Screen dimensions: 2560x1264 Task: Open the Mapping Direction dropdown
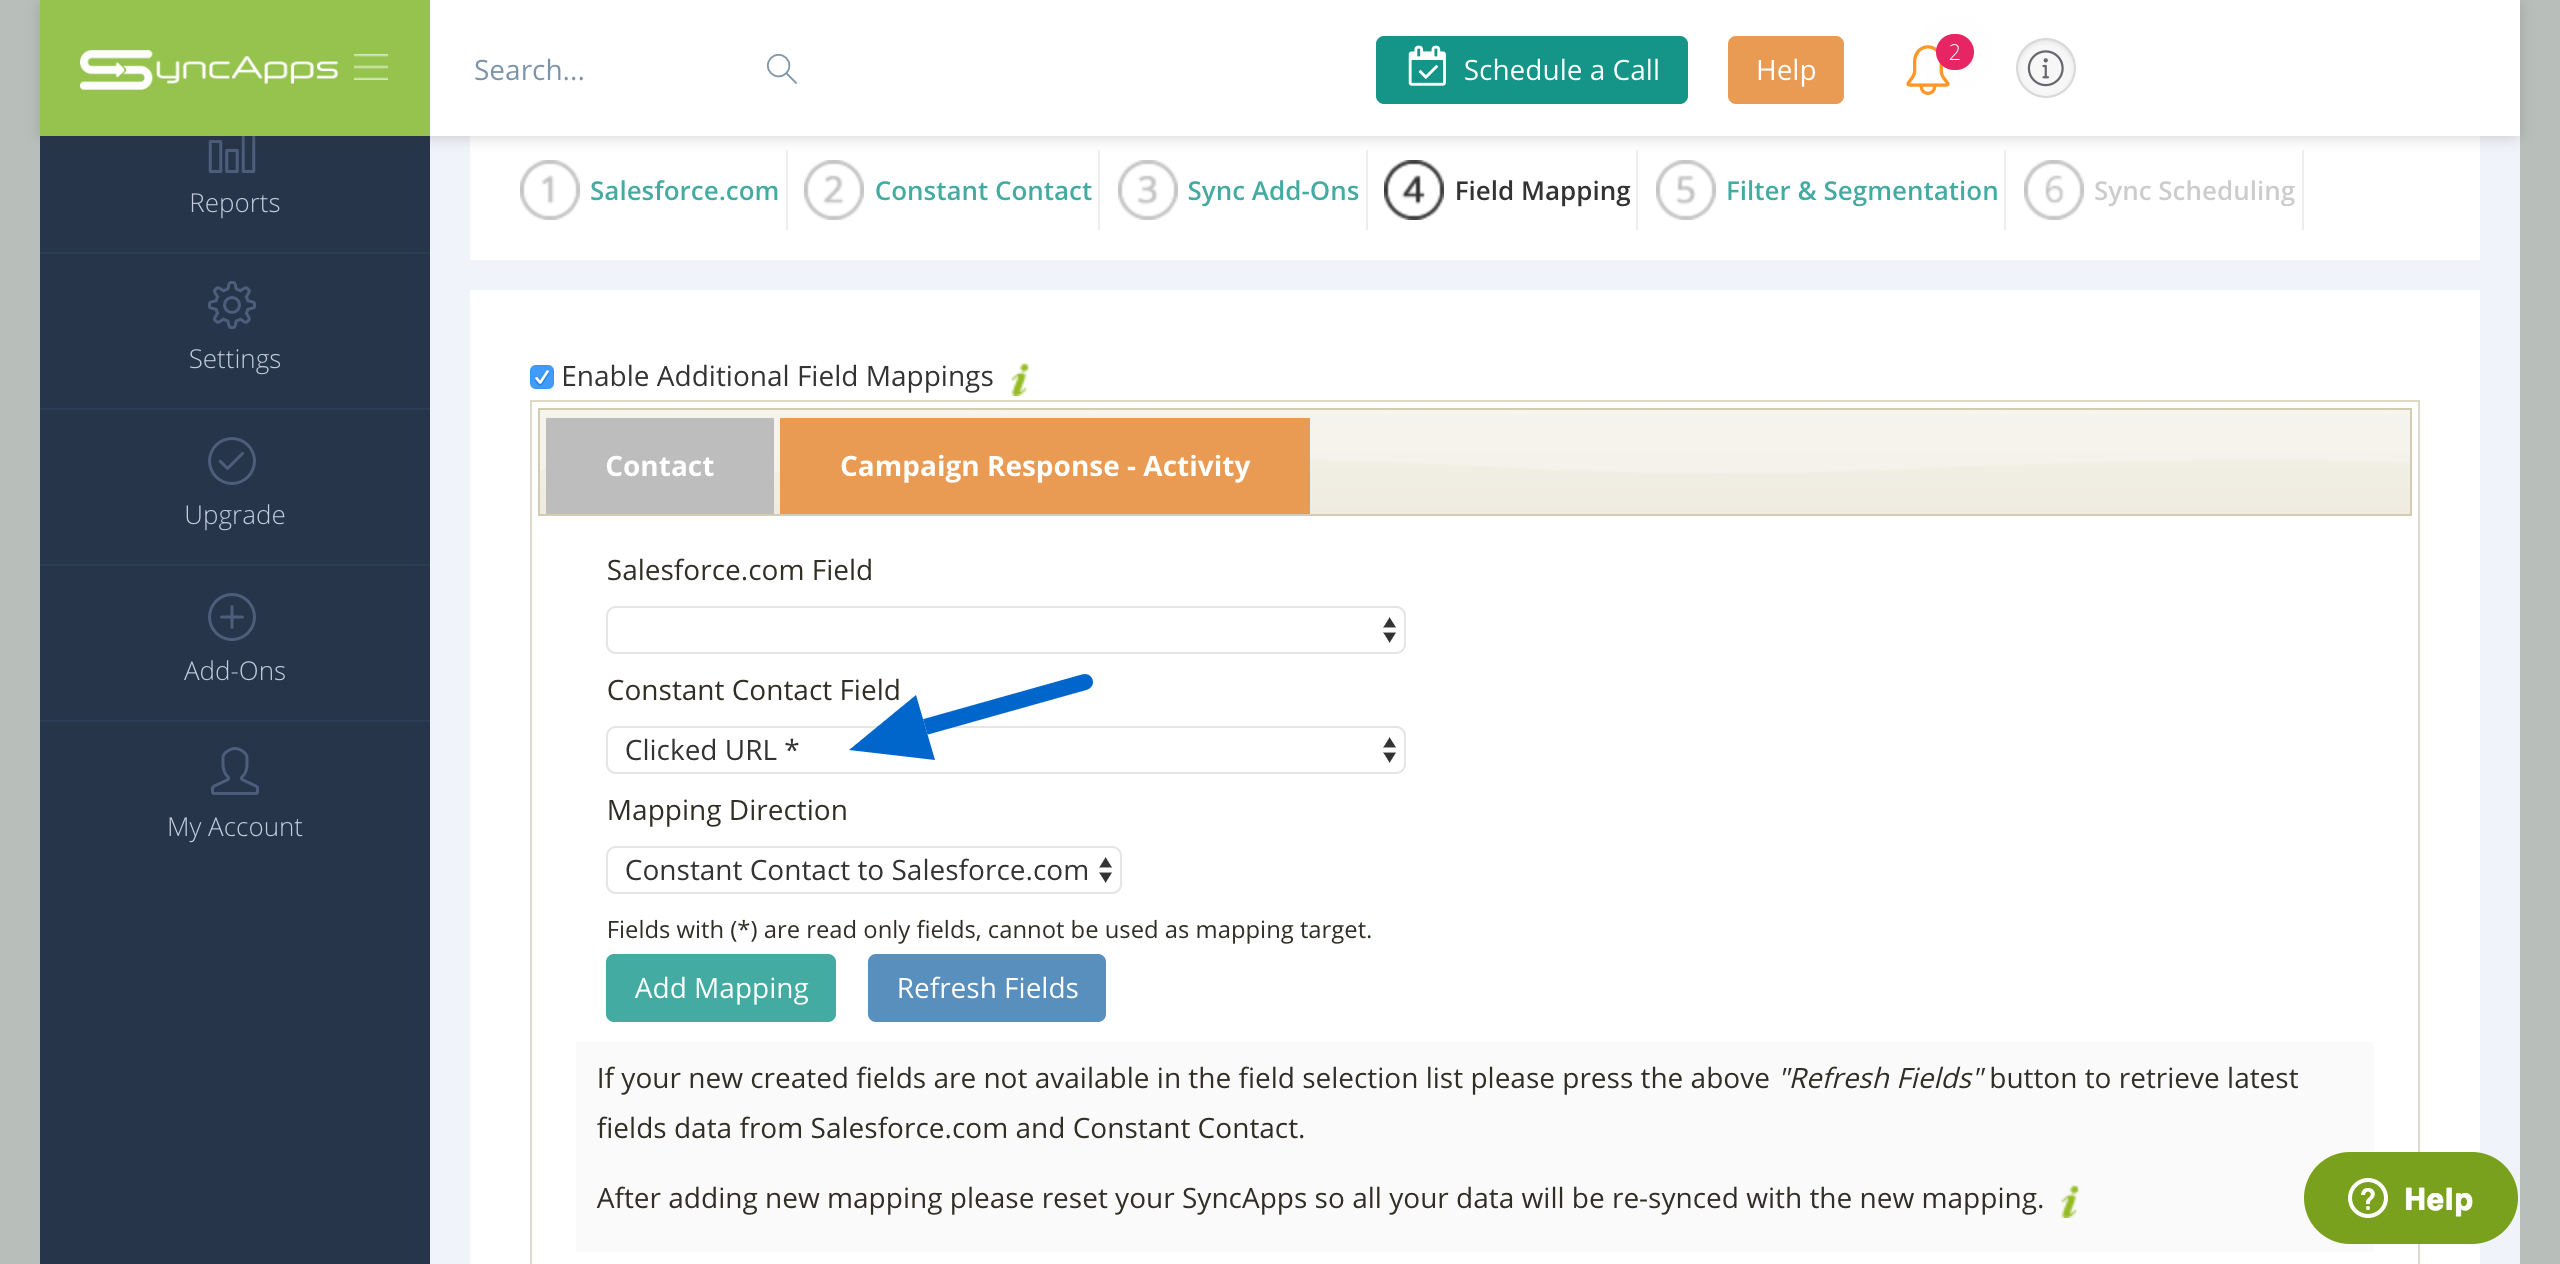(x=864, y=870)
